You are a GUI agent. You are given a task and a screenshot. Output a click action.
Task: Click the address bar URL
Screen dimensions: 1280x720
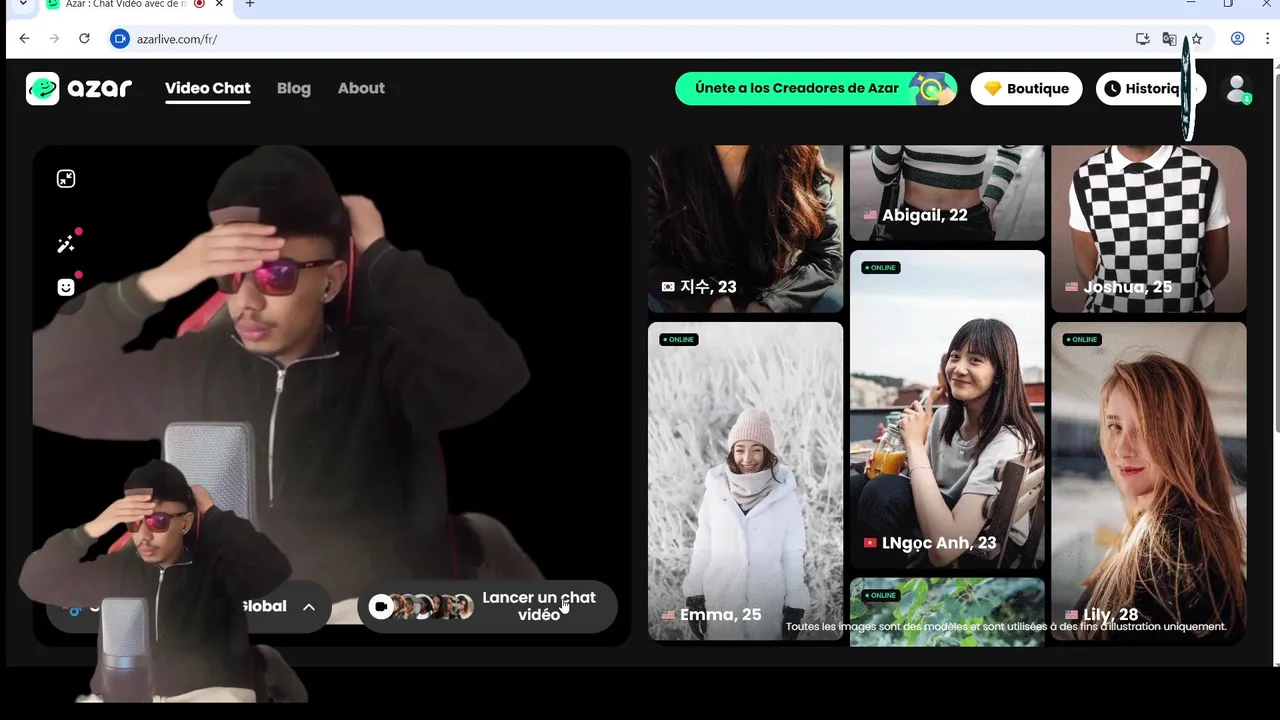coord(177,39)
